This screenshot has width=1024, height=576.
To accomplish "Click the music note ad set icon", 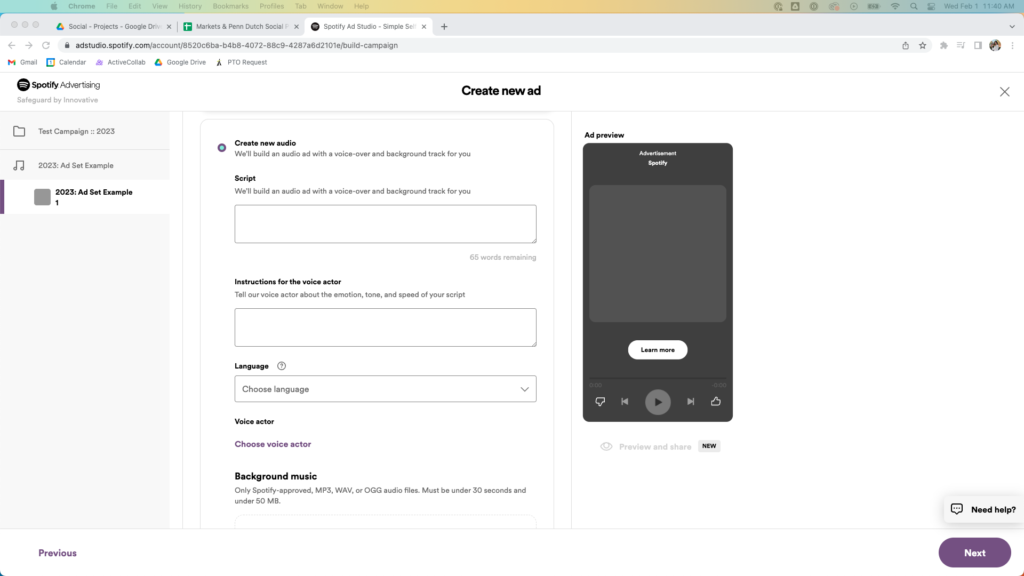I will (19, 165).
